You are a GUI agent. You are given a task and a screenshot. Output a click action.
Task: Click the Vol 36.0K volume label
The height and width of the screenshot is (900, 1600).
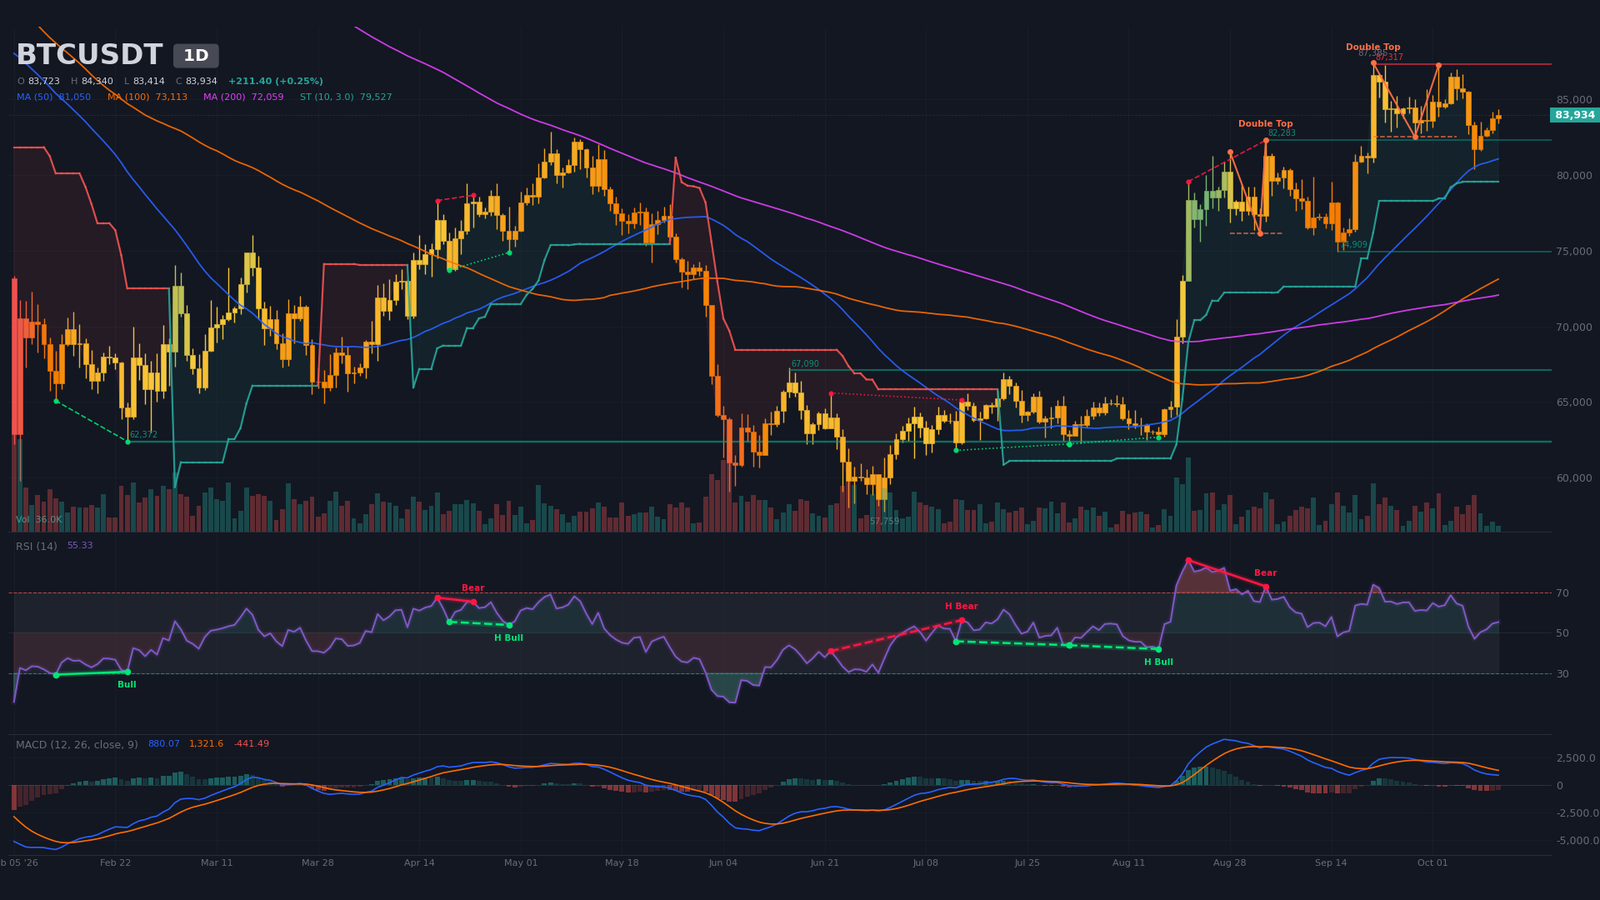39,520
